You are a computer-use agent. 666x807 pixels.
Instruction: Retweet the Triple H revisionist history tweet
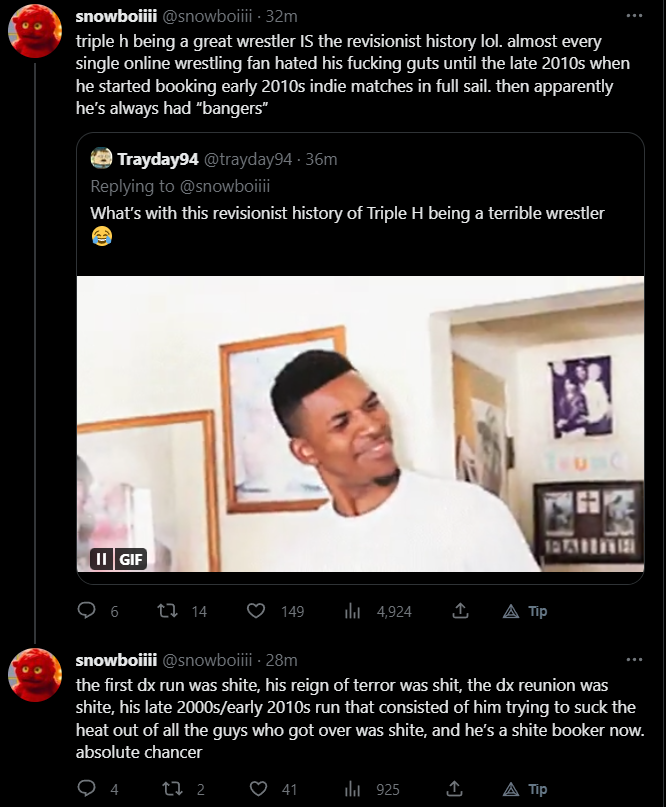pos(169,610)
